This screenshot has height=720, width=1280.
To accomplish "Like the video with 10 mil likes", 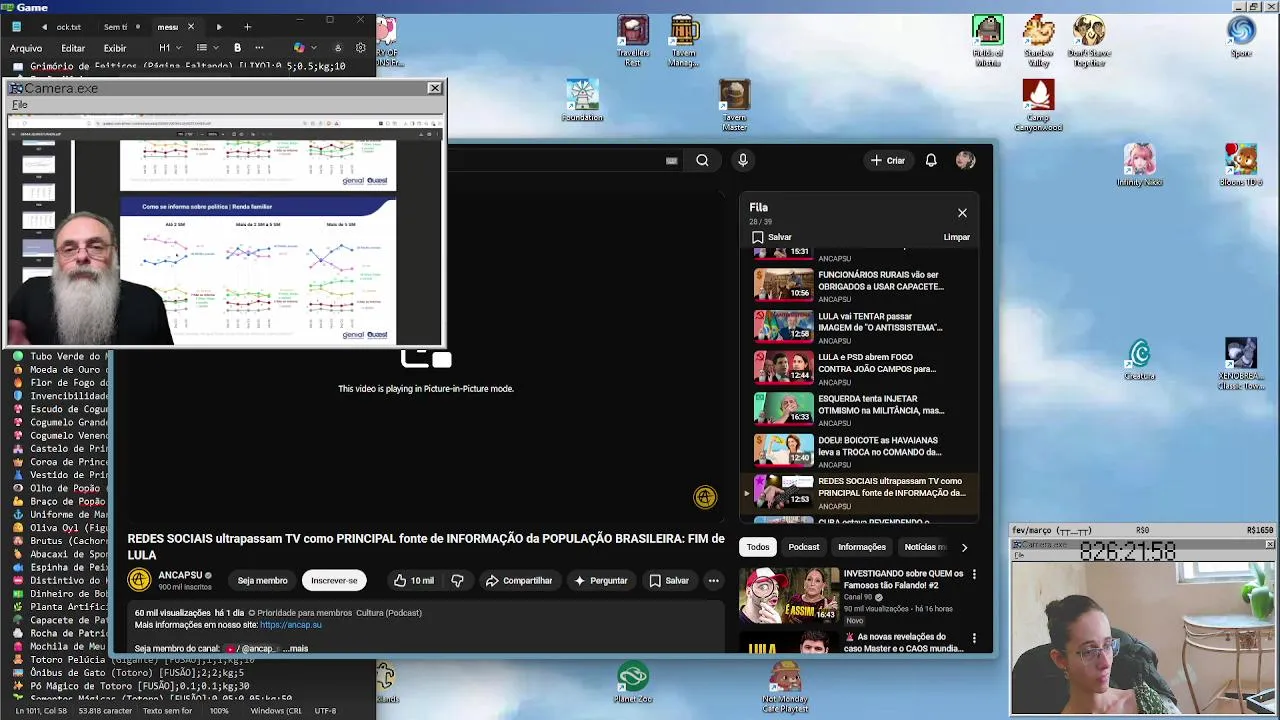I will pos(413,580).
